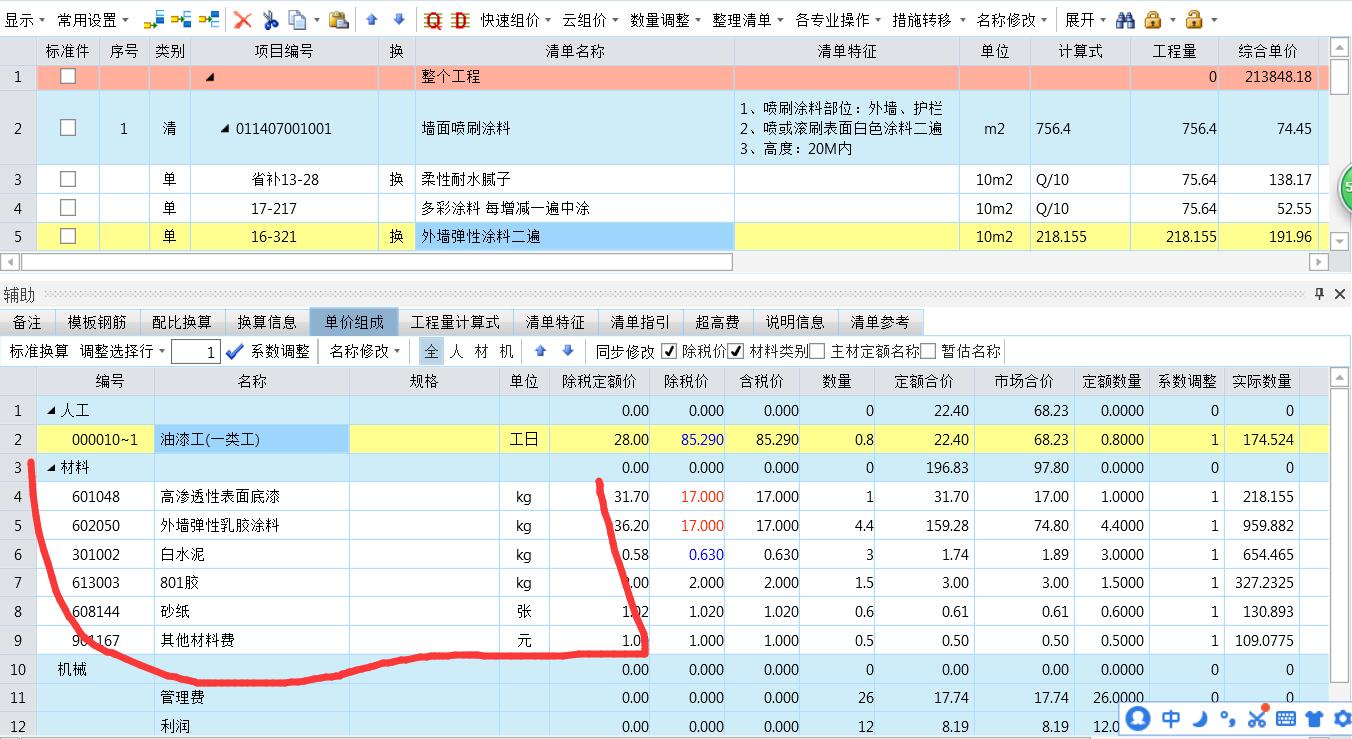Viewport: 1352px width, 739px height.
Task: Cut with the scissors icon
Action: [270, 20]
